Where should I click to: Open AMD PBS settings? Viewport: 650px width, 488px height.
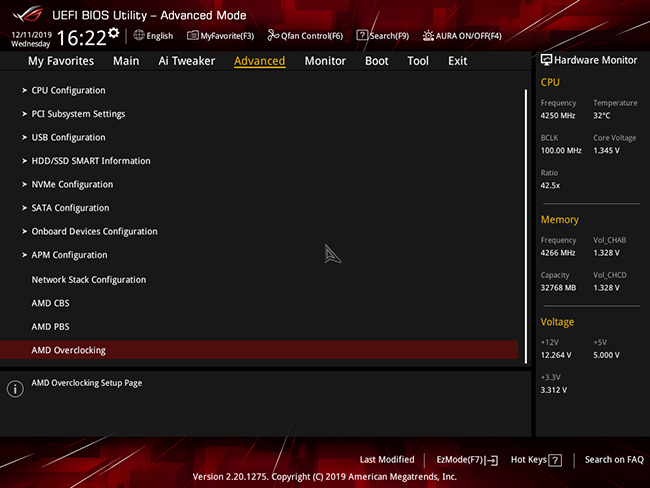click(x=51, y=327)
